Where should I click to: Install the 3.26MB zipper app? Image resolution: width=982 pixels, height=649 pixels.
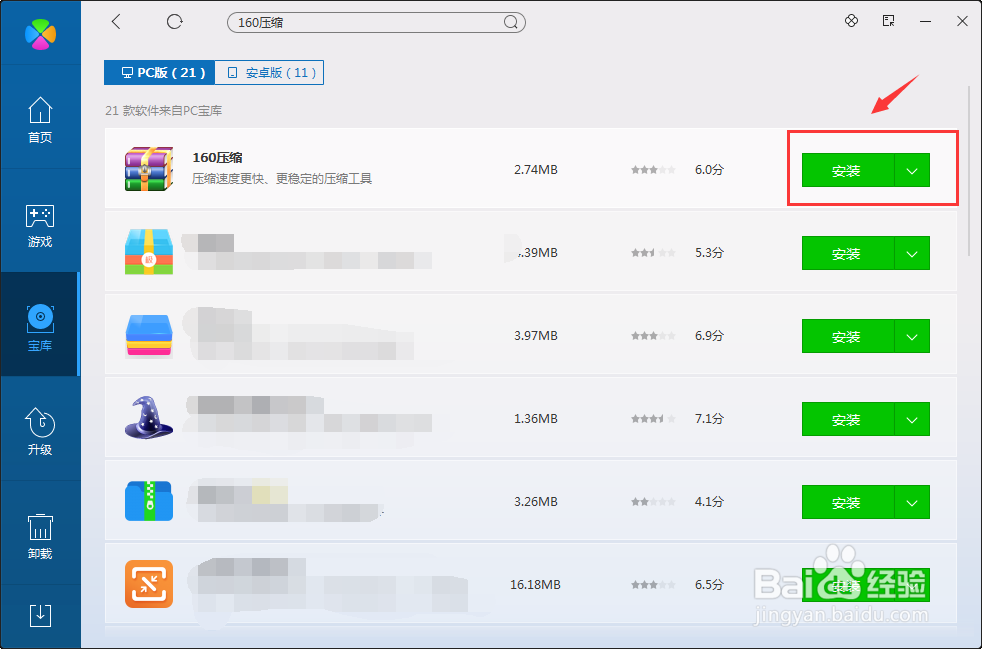(847, 502)
